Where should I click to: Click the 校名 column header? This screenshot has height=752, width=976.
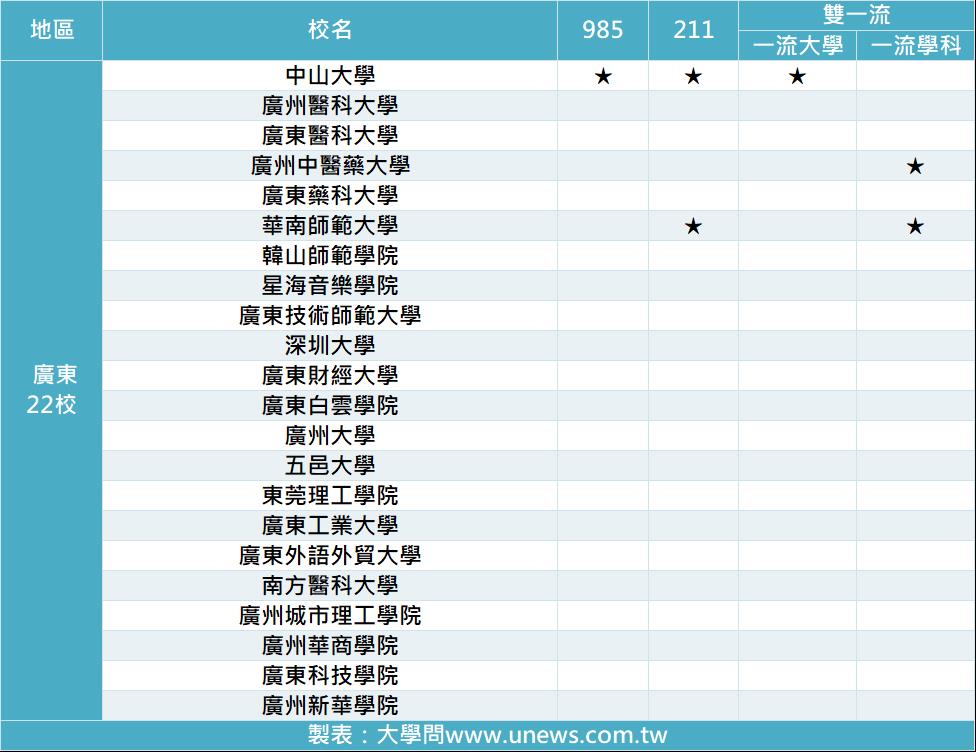[x=330, y=30]
